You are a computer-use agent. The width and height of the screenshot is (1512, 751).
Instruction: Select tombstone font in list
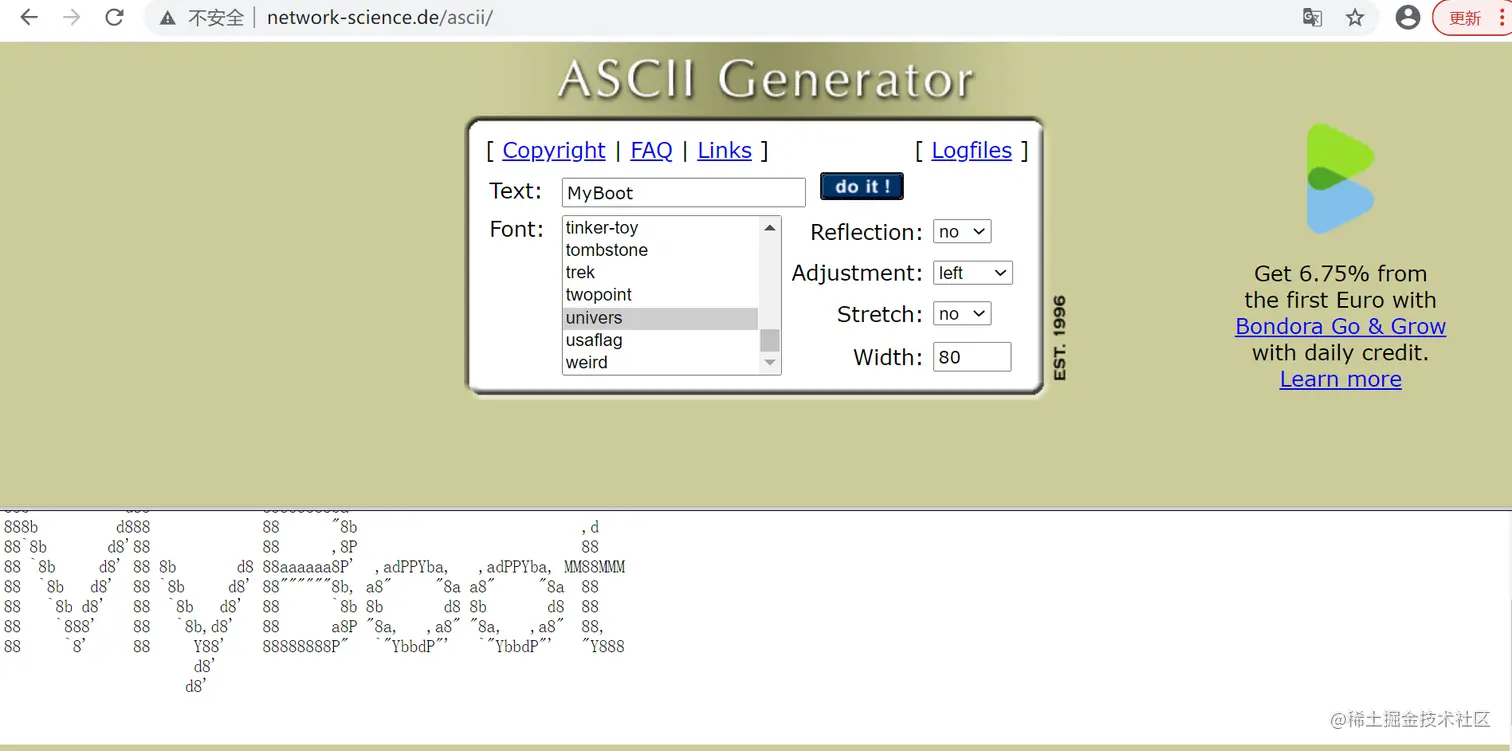coord(660,250)
